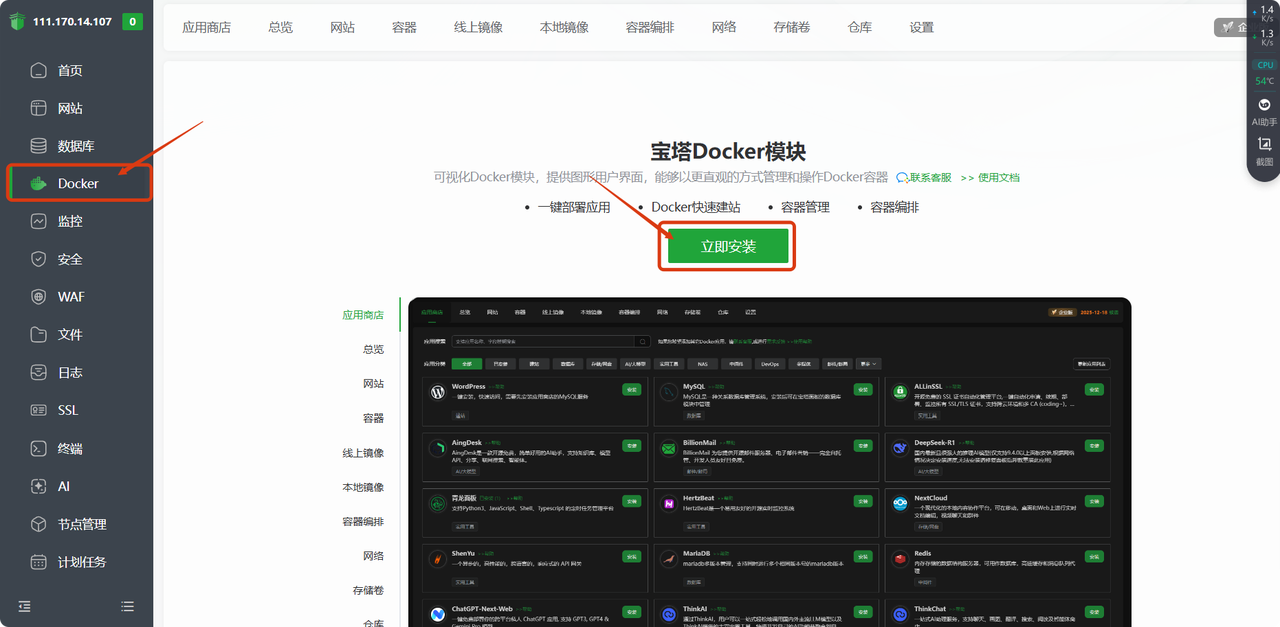Click 截图 screenshot crop icon
The image size is (1280, 627).
(x=1264, y=144)
